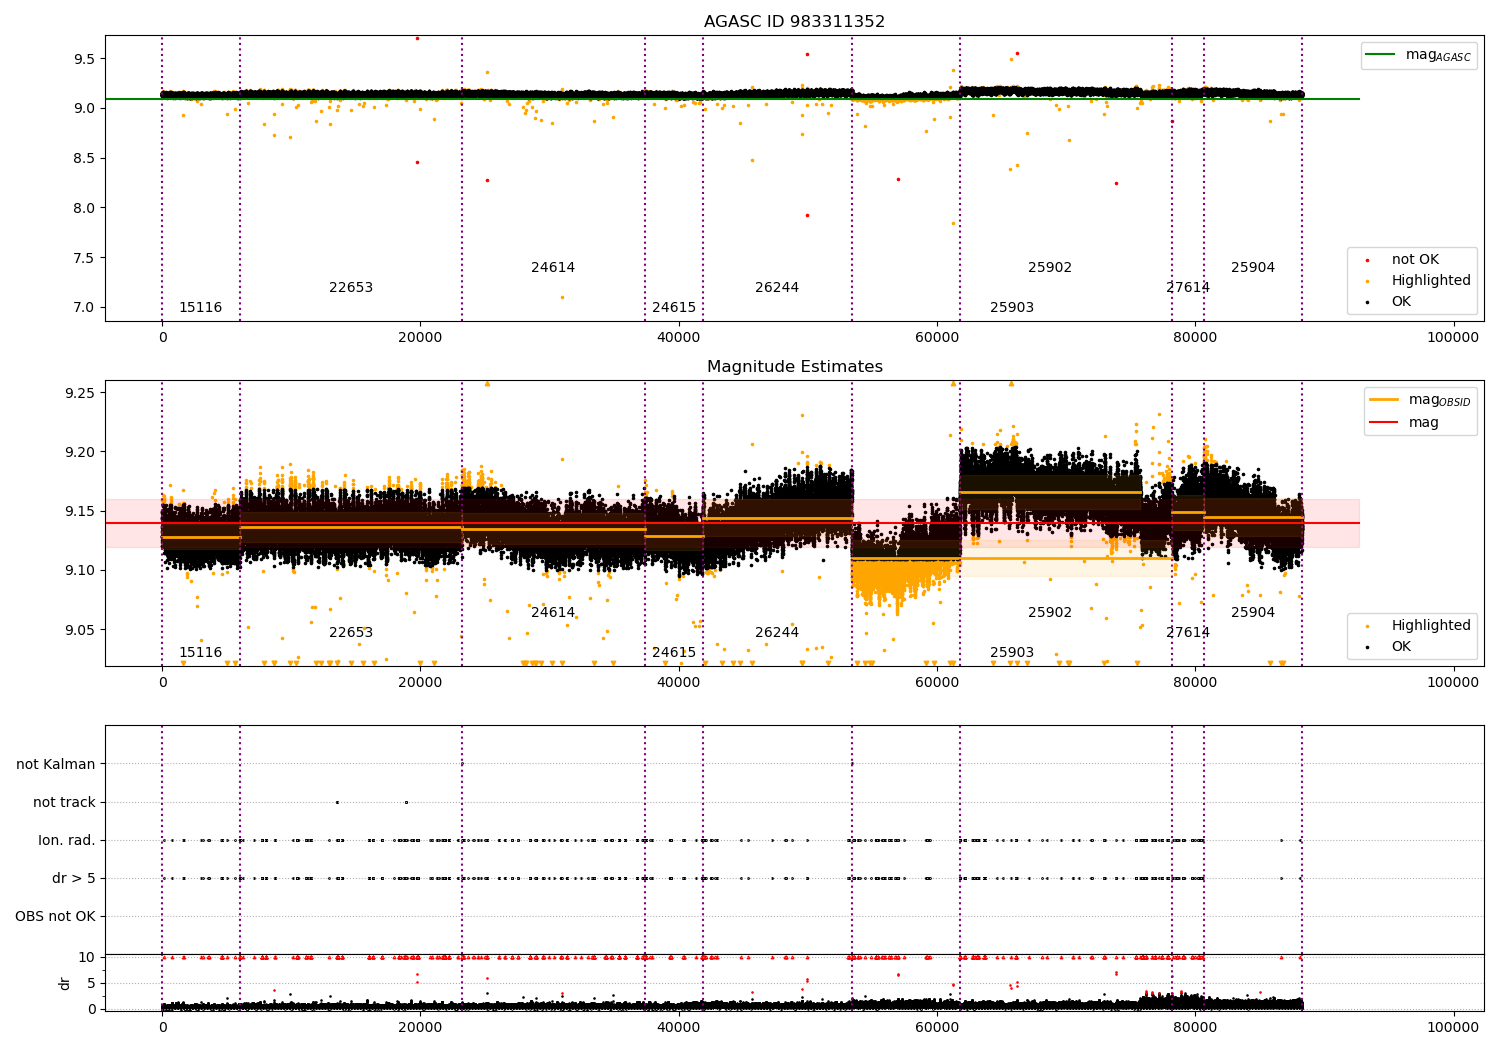Click 'Highlighted' in the Magnitude Estimates legend
1500x1050 pixels.
(x=1431, y=626)
